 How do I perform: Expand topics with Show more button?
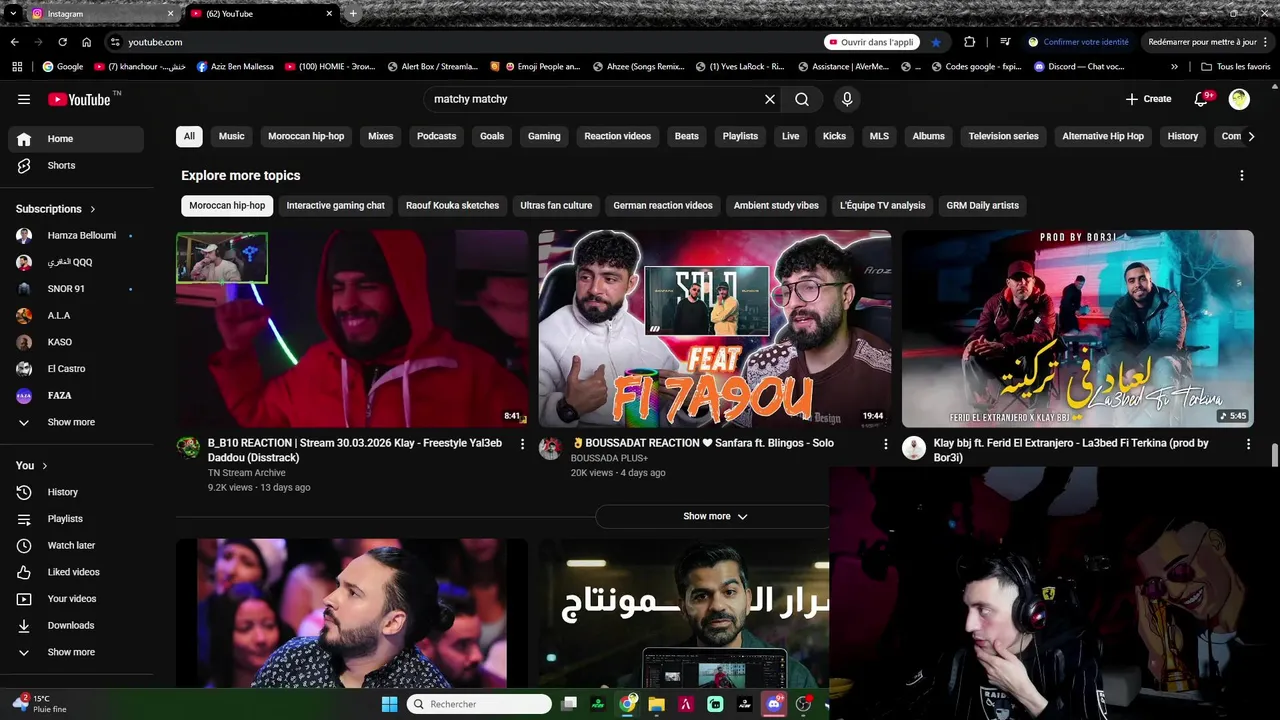click(715, 517)
